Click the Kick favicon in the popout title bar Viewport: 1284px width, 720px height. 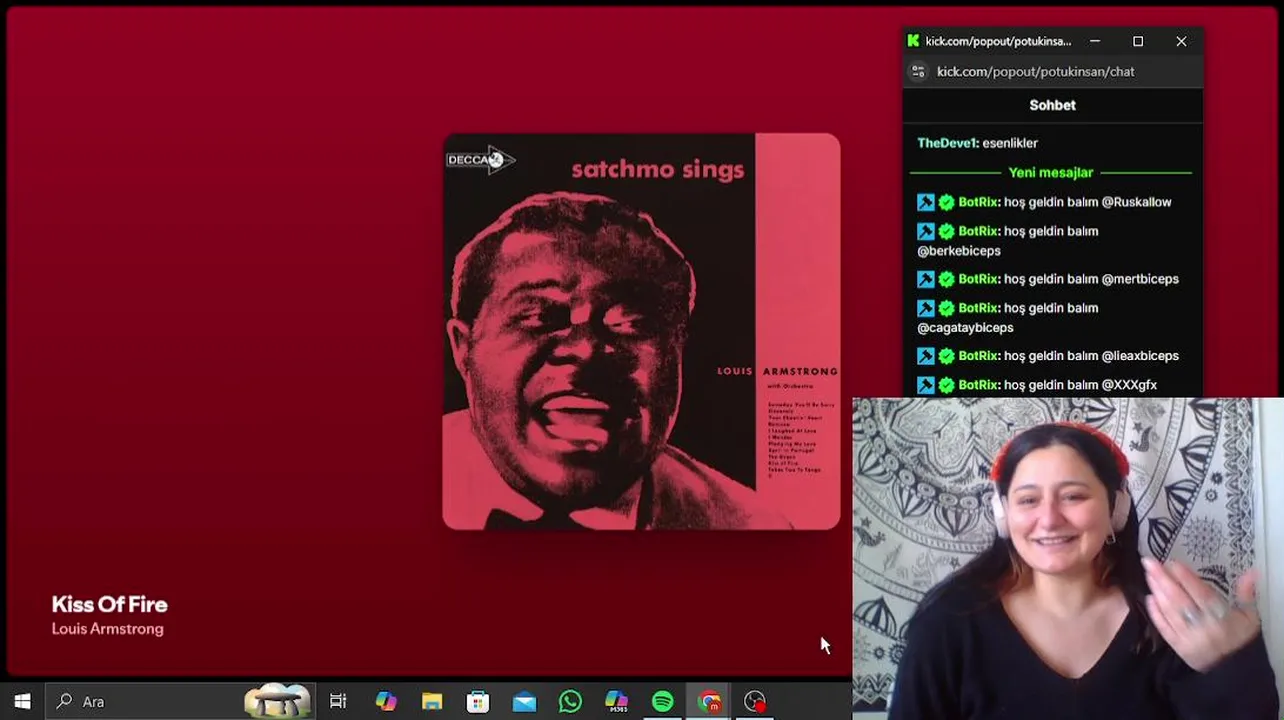tap(913, 41)
